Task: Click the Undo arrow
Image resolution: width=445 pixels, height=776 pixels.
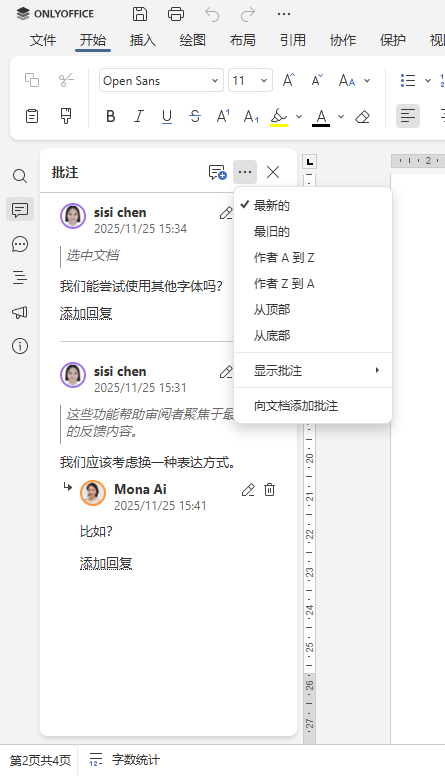Action: (x=212, y=14)
